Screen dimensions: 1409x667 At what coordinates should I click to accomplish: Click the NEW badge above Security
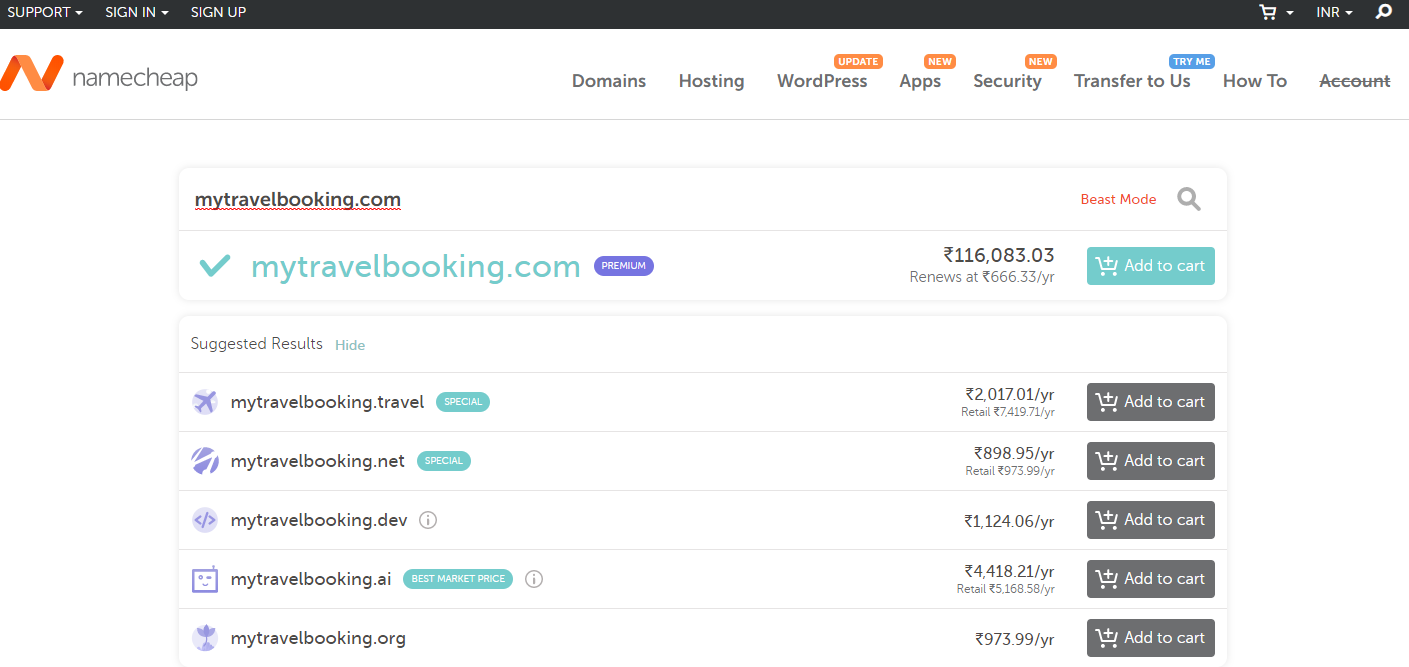pyautogui.click(x=1041, y=62)
